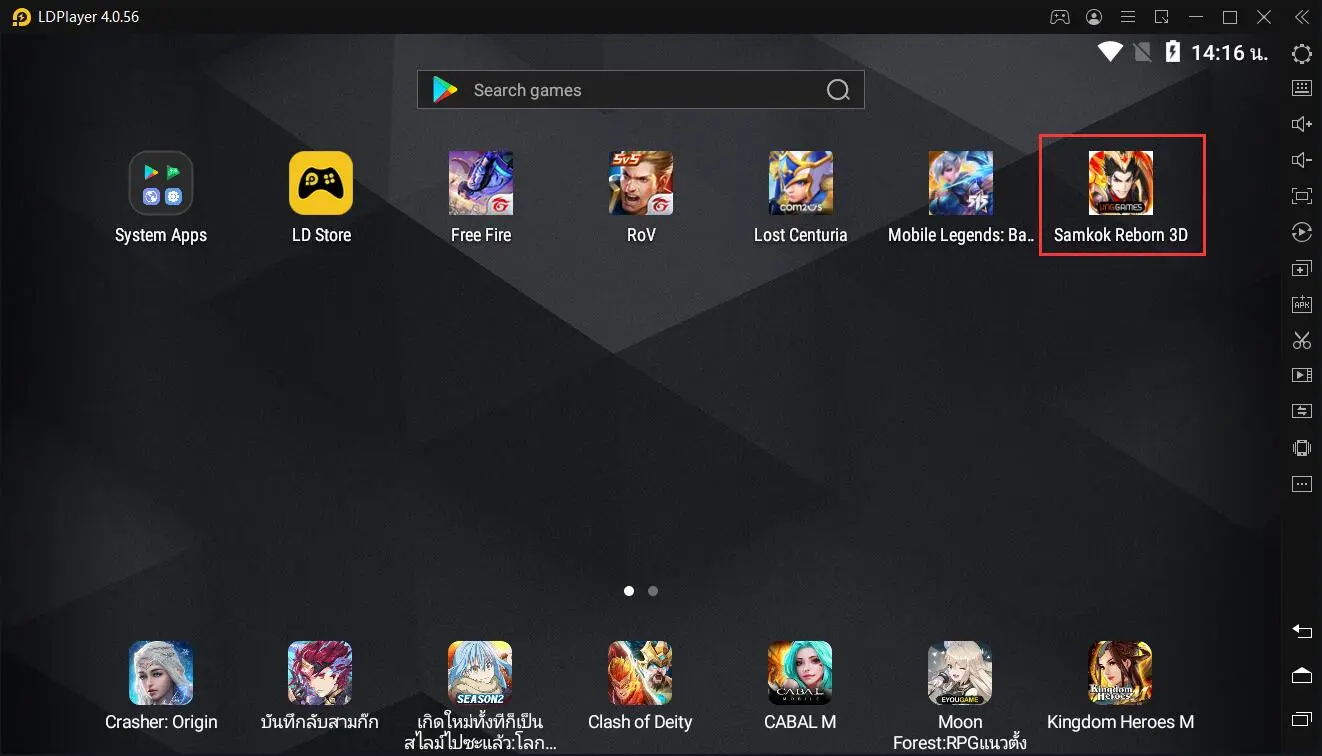Minimize the LDPlayer window

point(1196,17)
